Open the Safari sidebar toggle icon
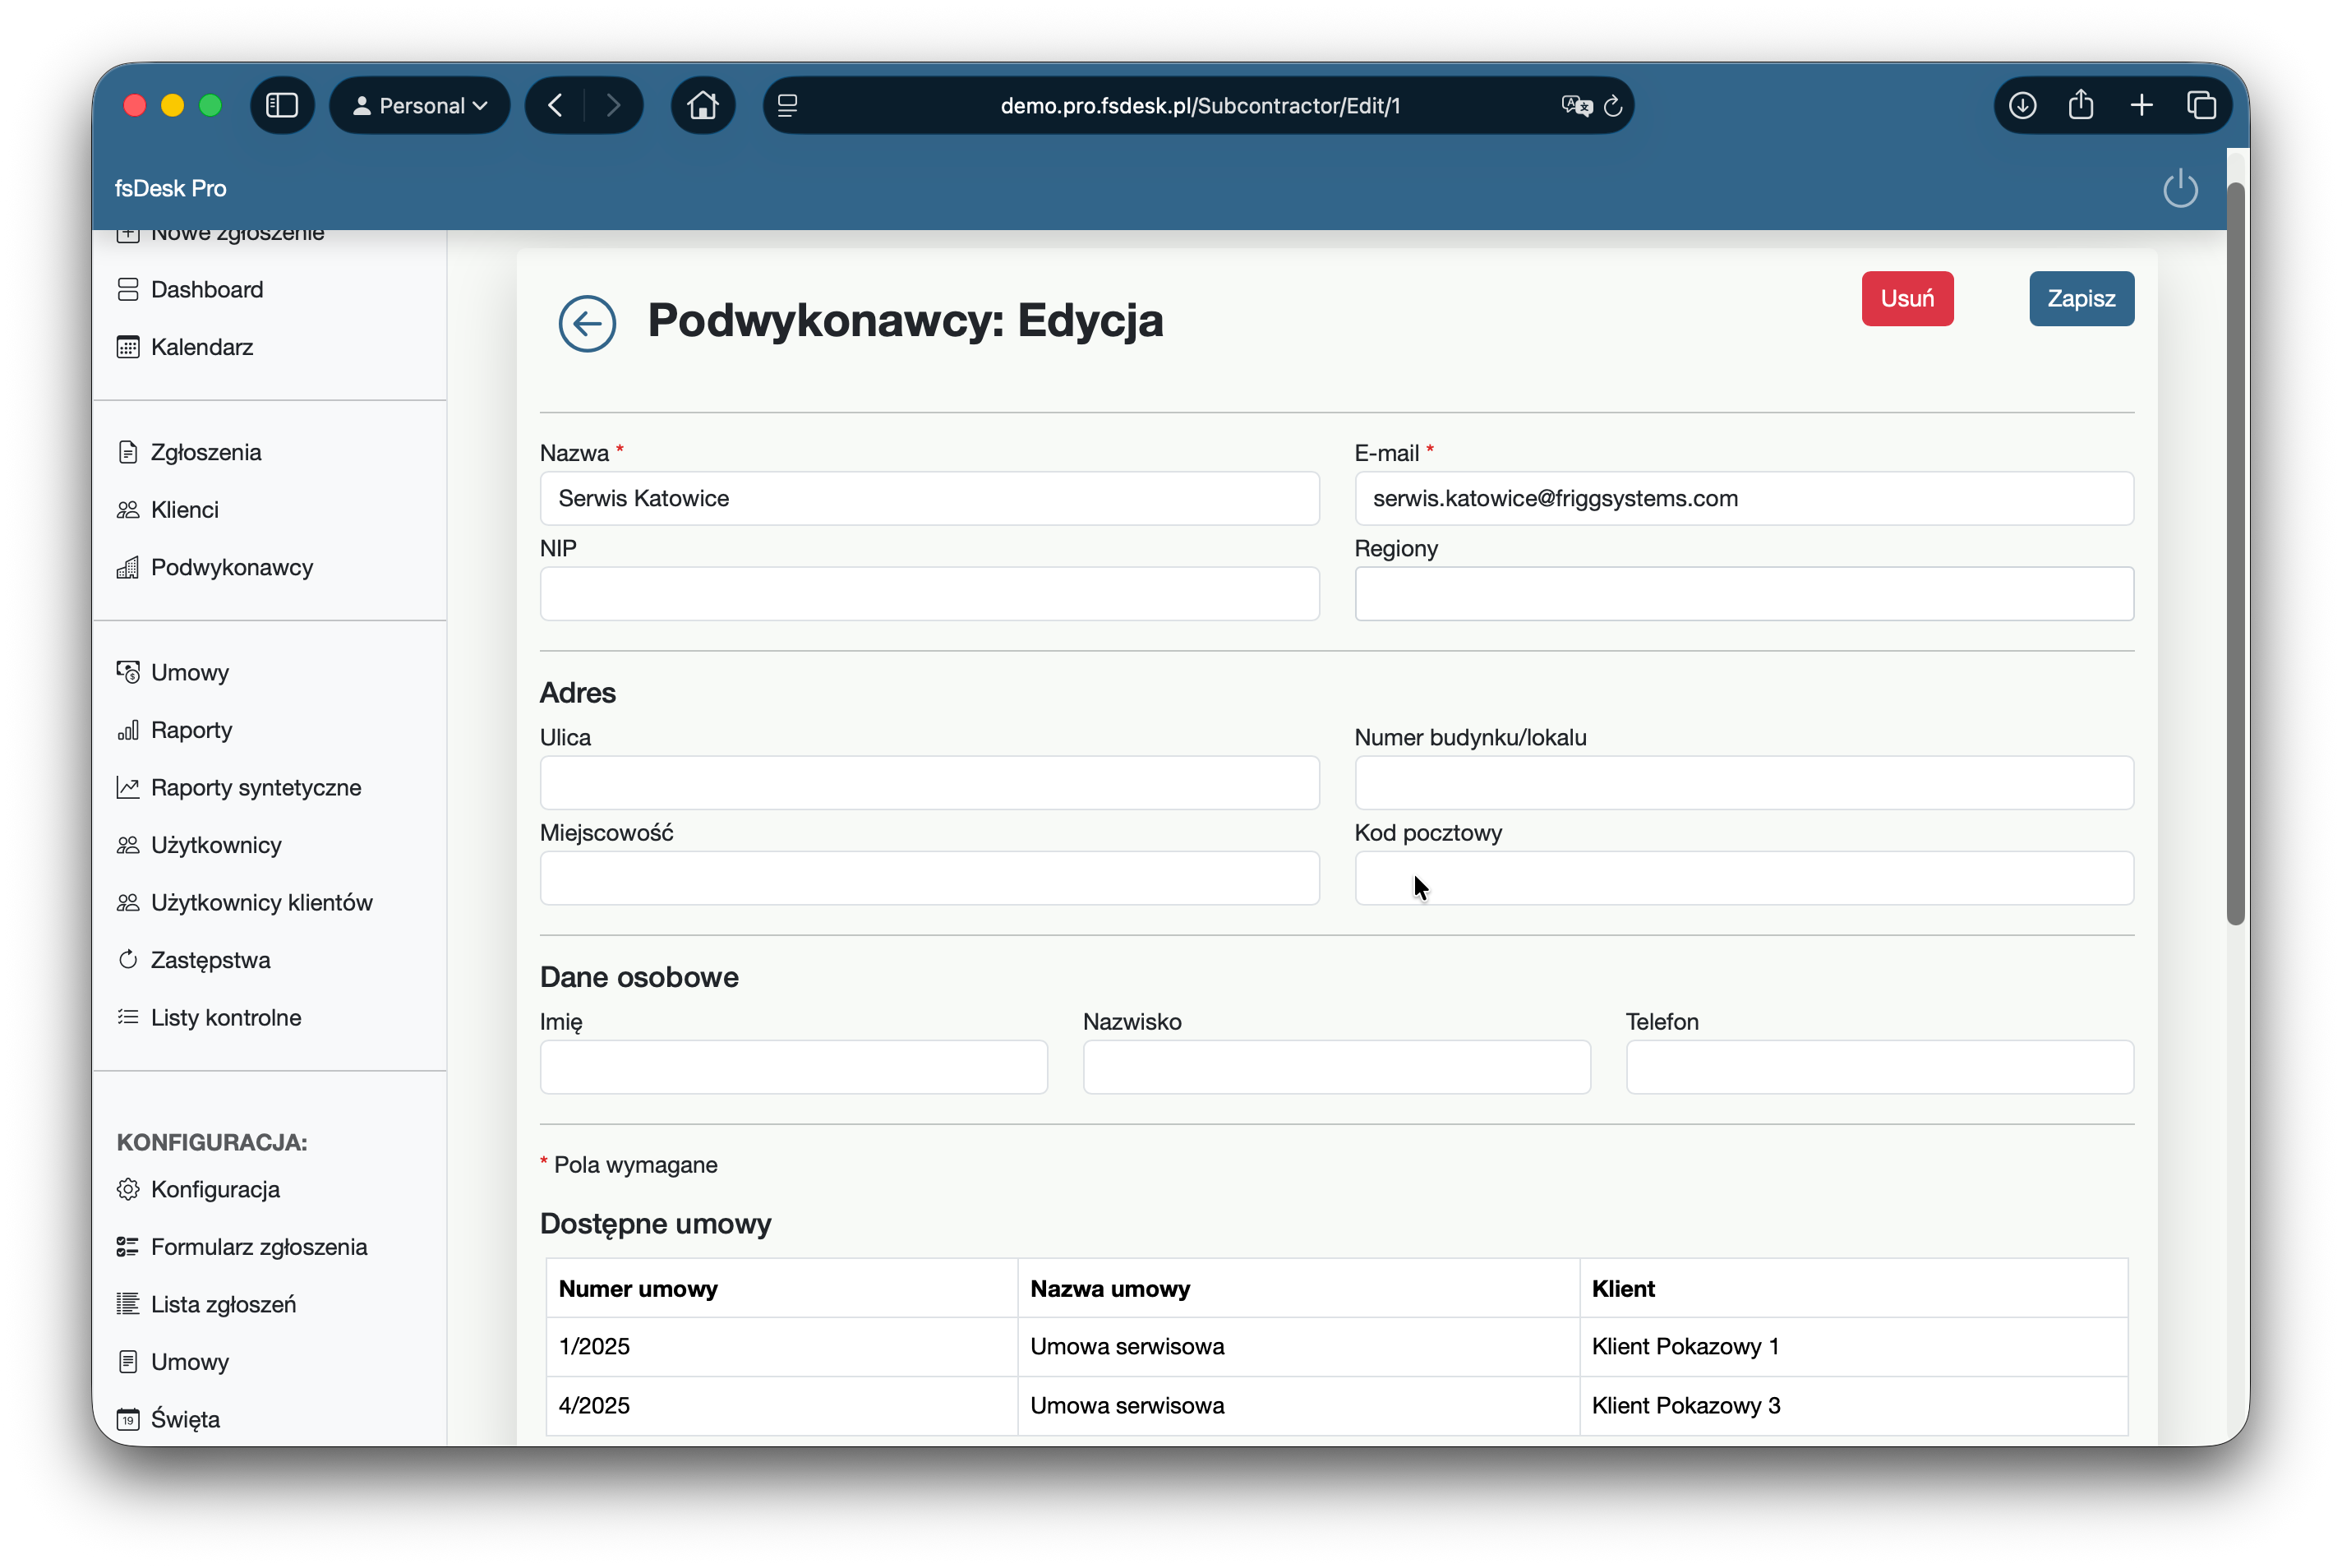2342x1568 pixels. click(282, 105)
